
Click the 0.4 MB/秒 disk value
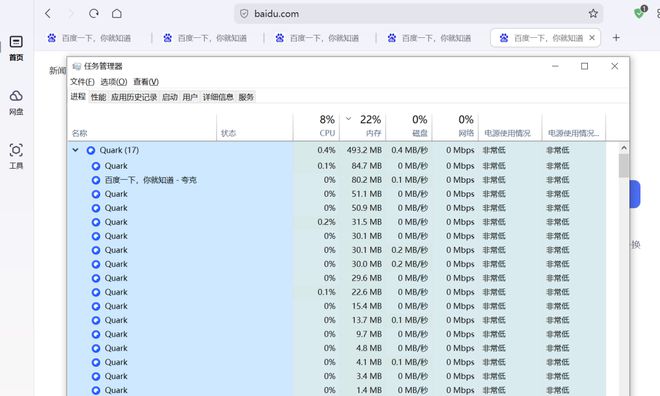point(410,150)
